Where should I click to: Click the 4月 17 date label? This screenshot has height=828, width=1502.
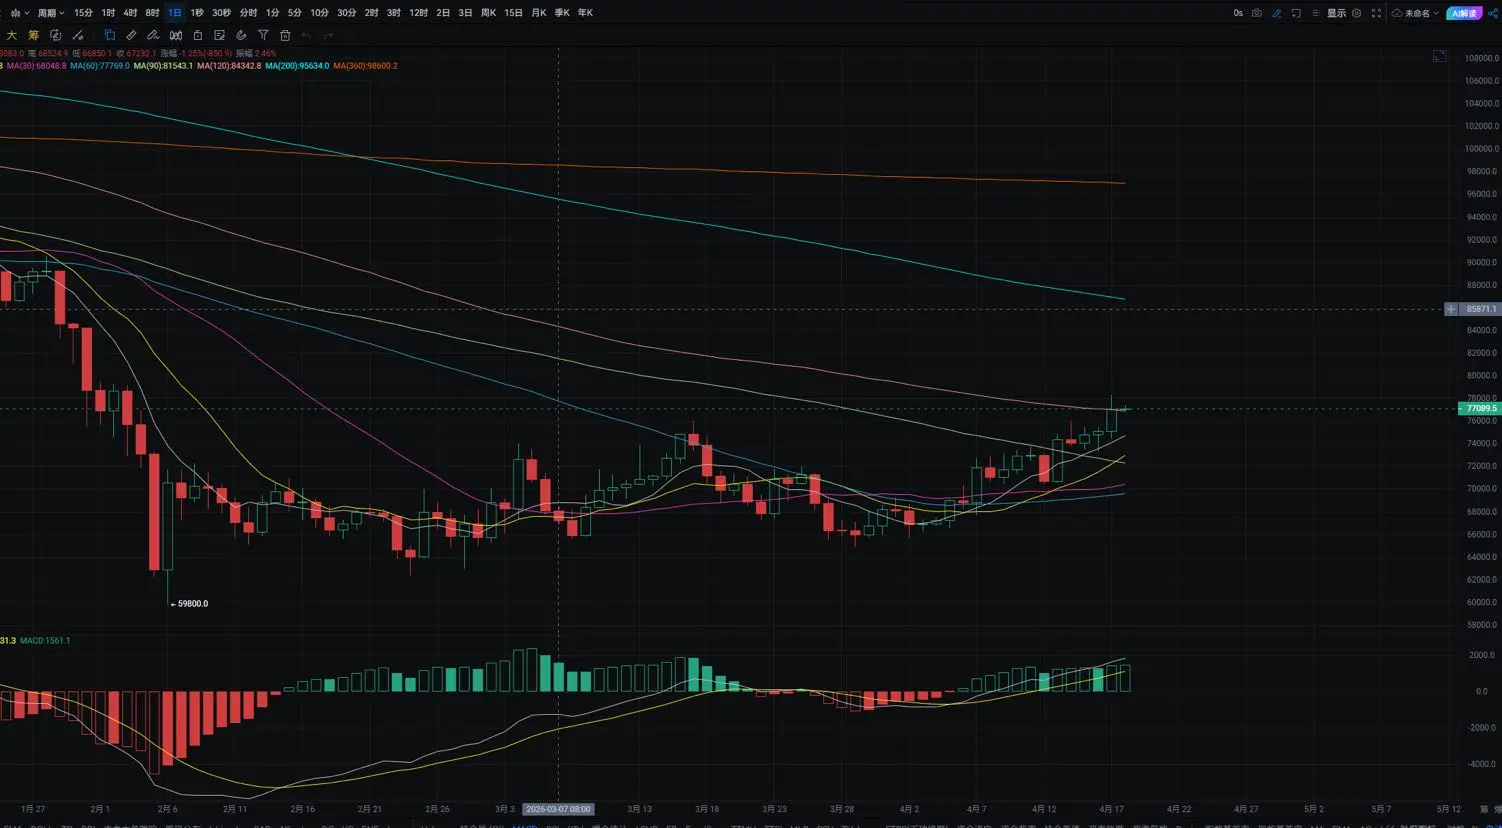point(1111,809)
